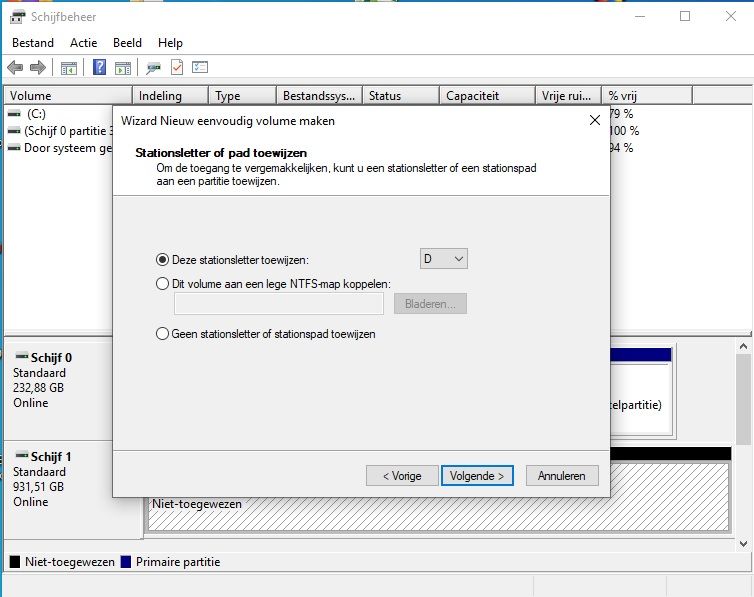
Task: Click the Schijf 1 disk icon
Action: click(22, 455)
